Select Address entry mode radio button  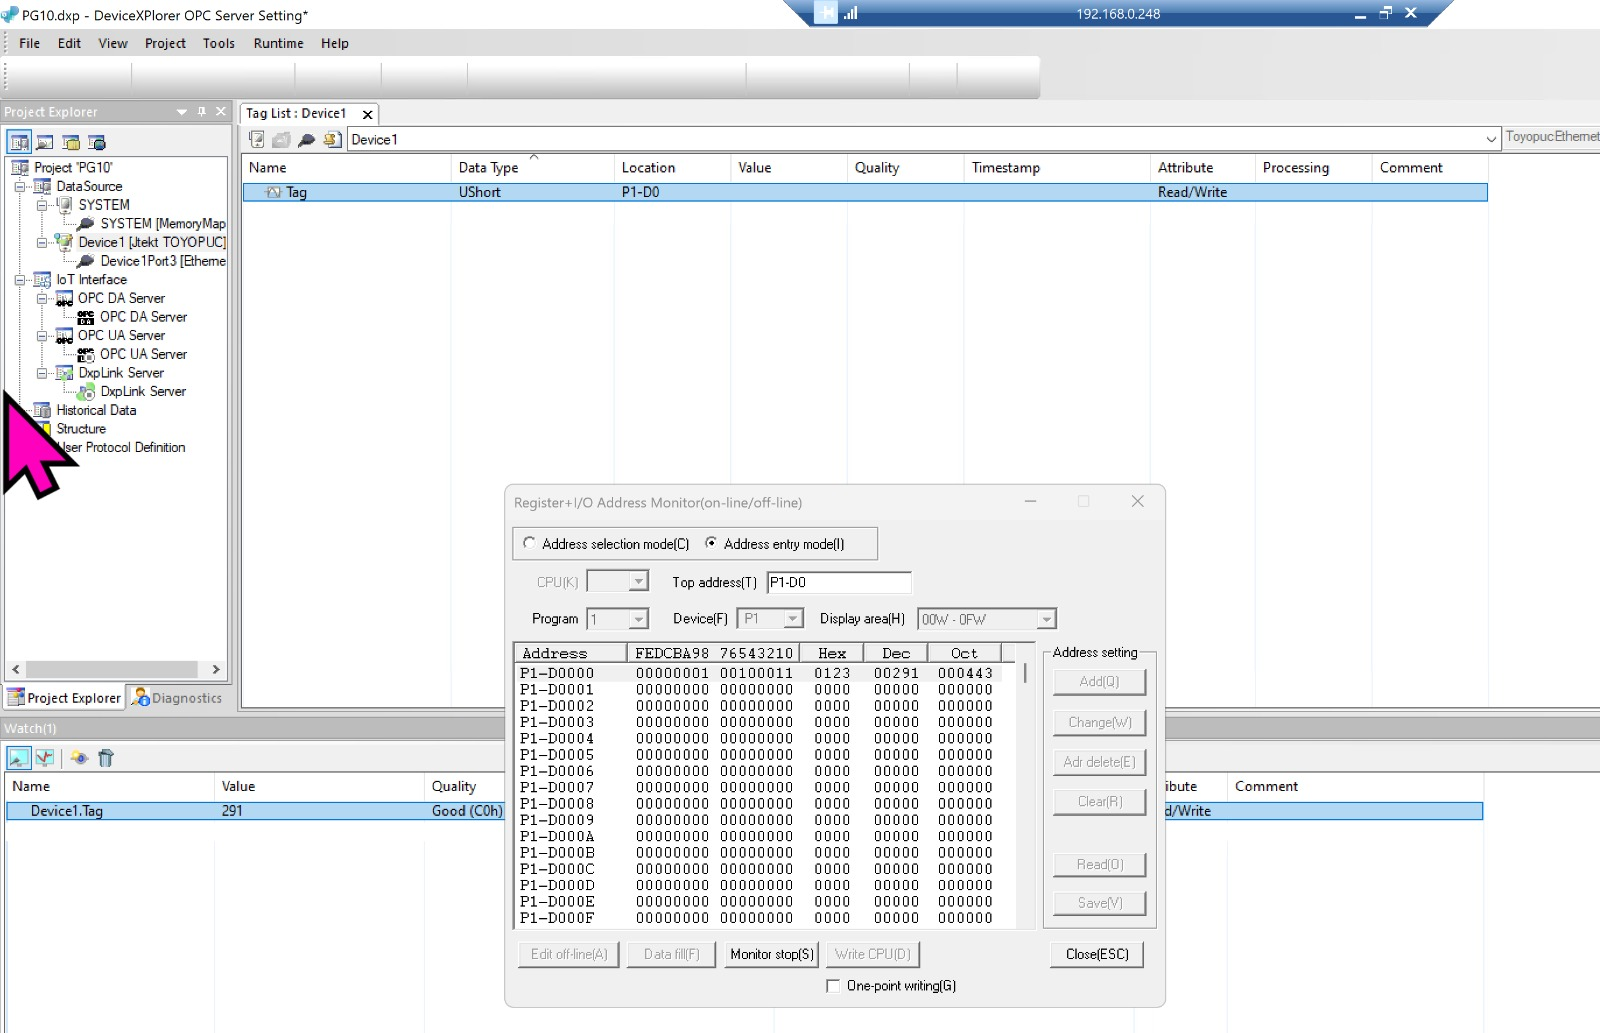point(711,543)
